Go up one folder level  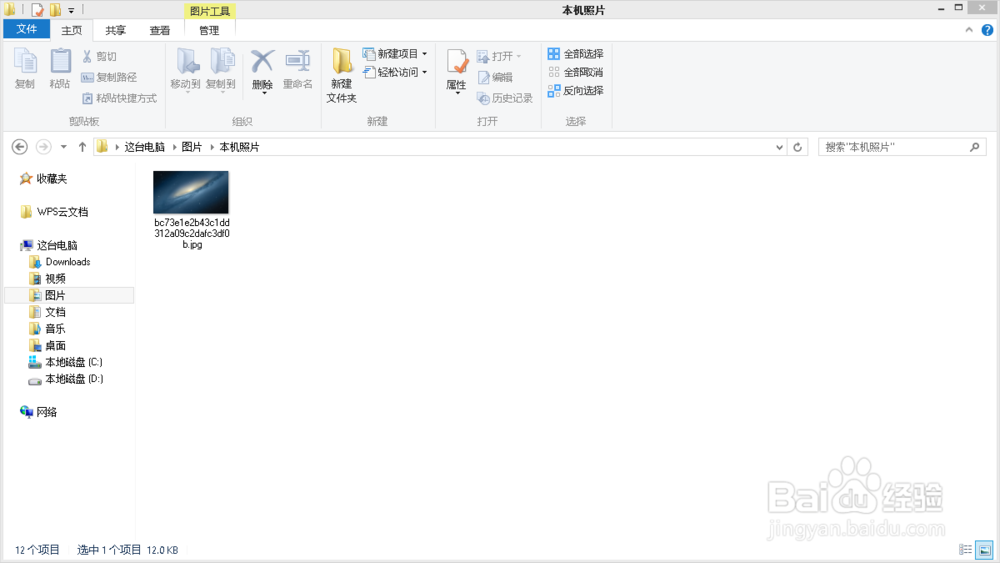(x=82, y=147)
